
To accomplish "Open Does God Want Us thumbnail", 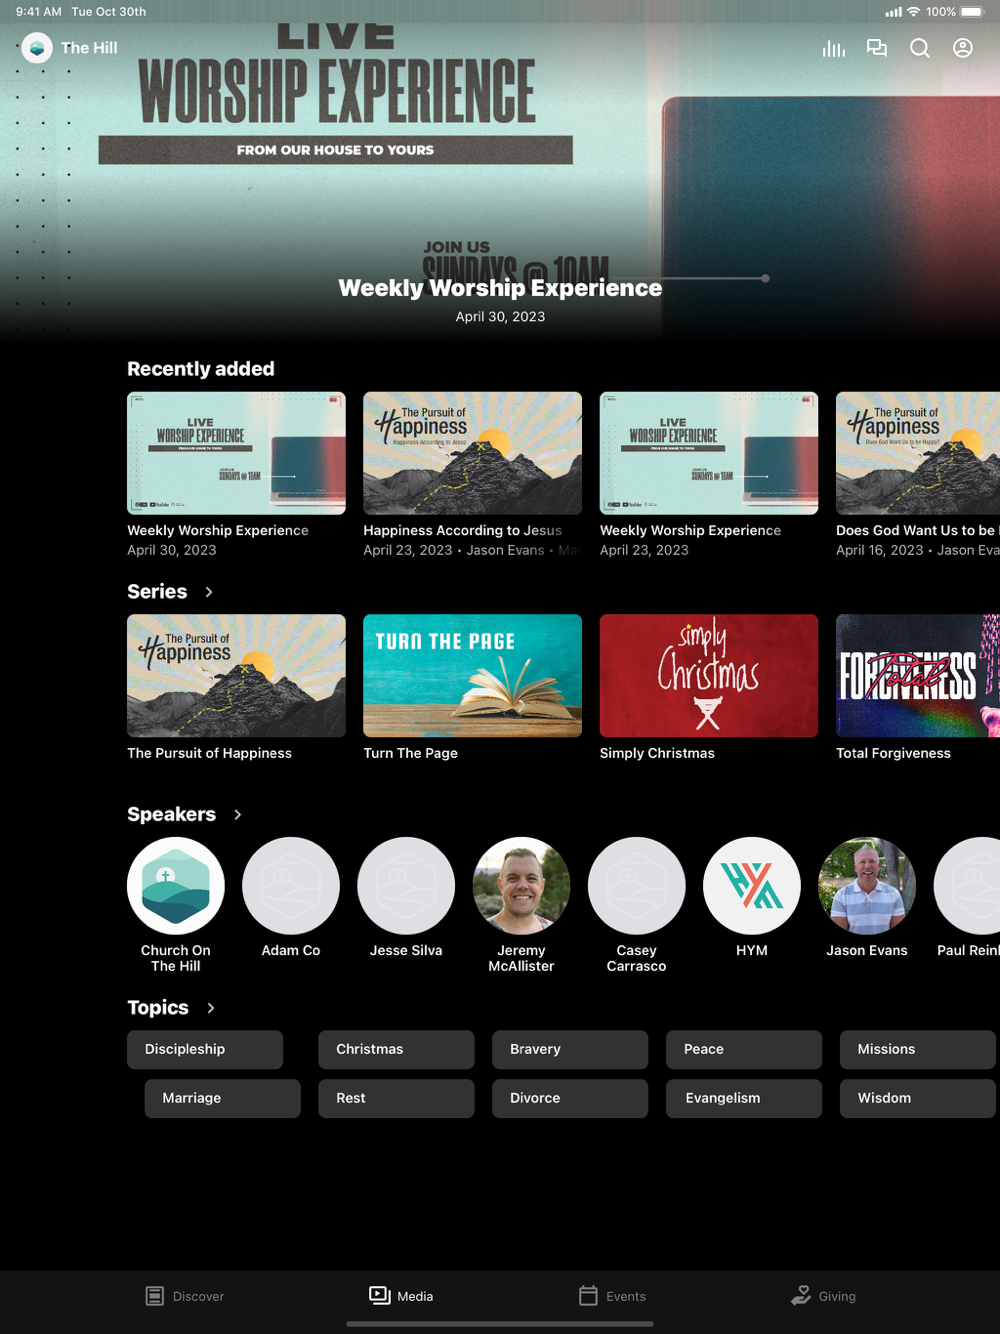I will click(x=918, y=453).
